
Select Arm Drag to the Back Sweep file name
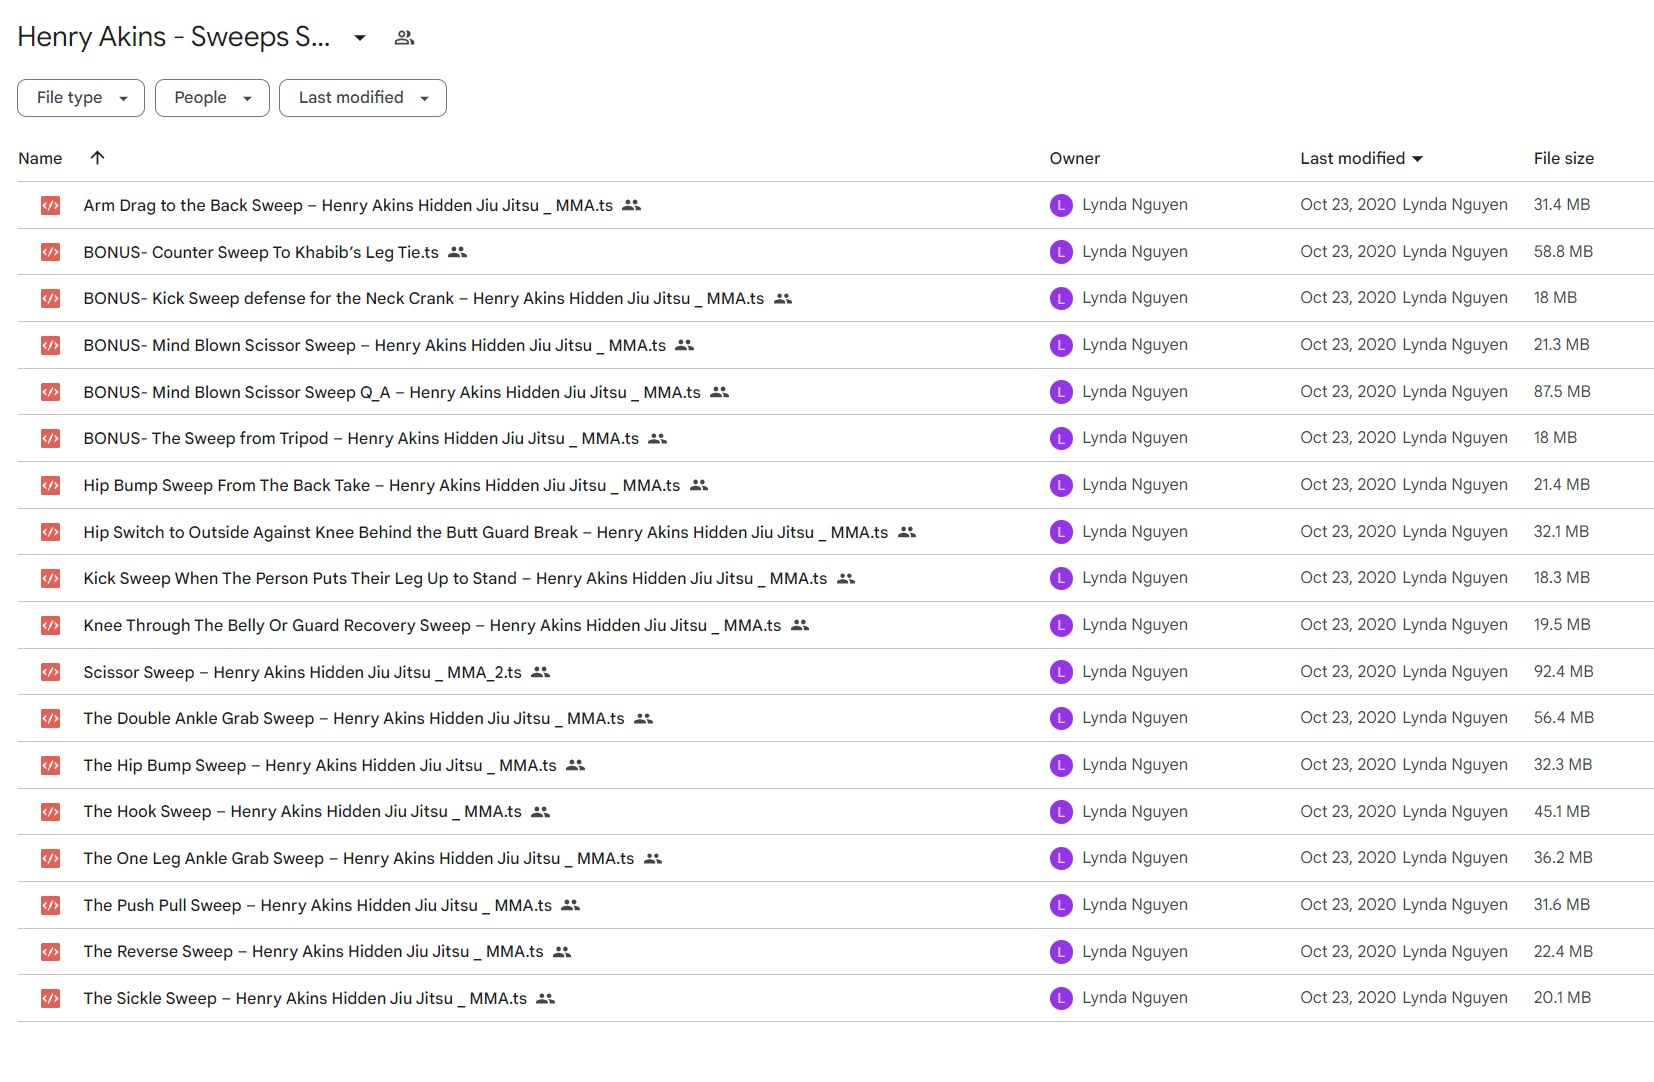point(348,205)
